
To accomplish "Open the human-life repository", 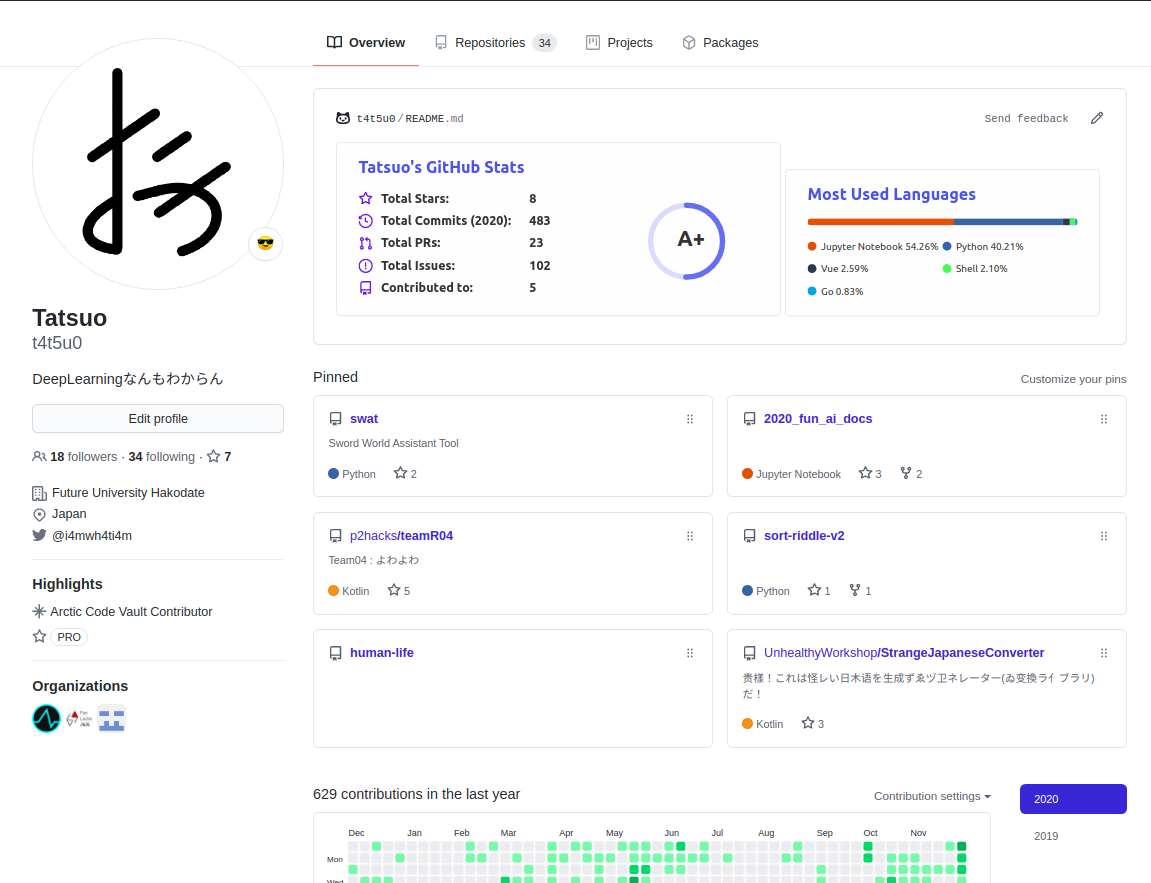I will [x=382, y=653].
